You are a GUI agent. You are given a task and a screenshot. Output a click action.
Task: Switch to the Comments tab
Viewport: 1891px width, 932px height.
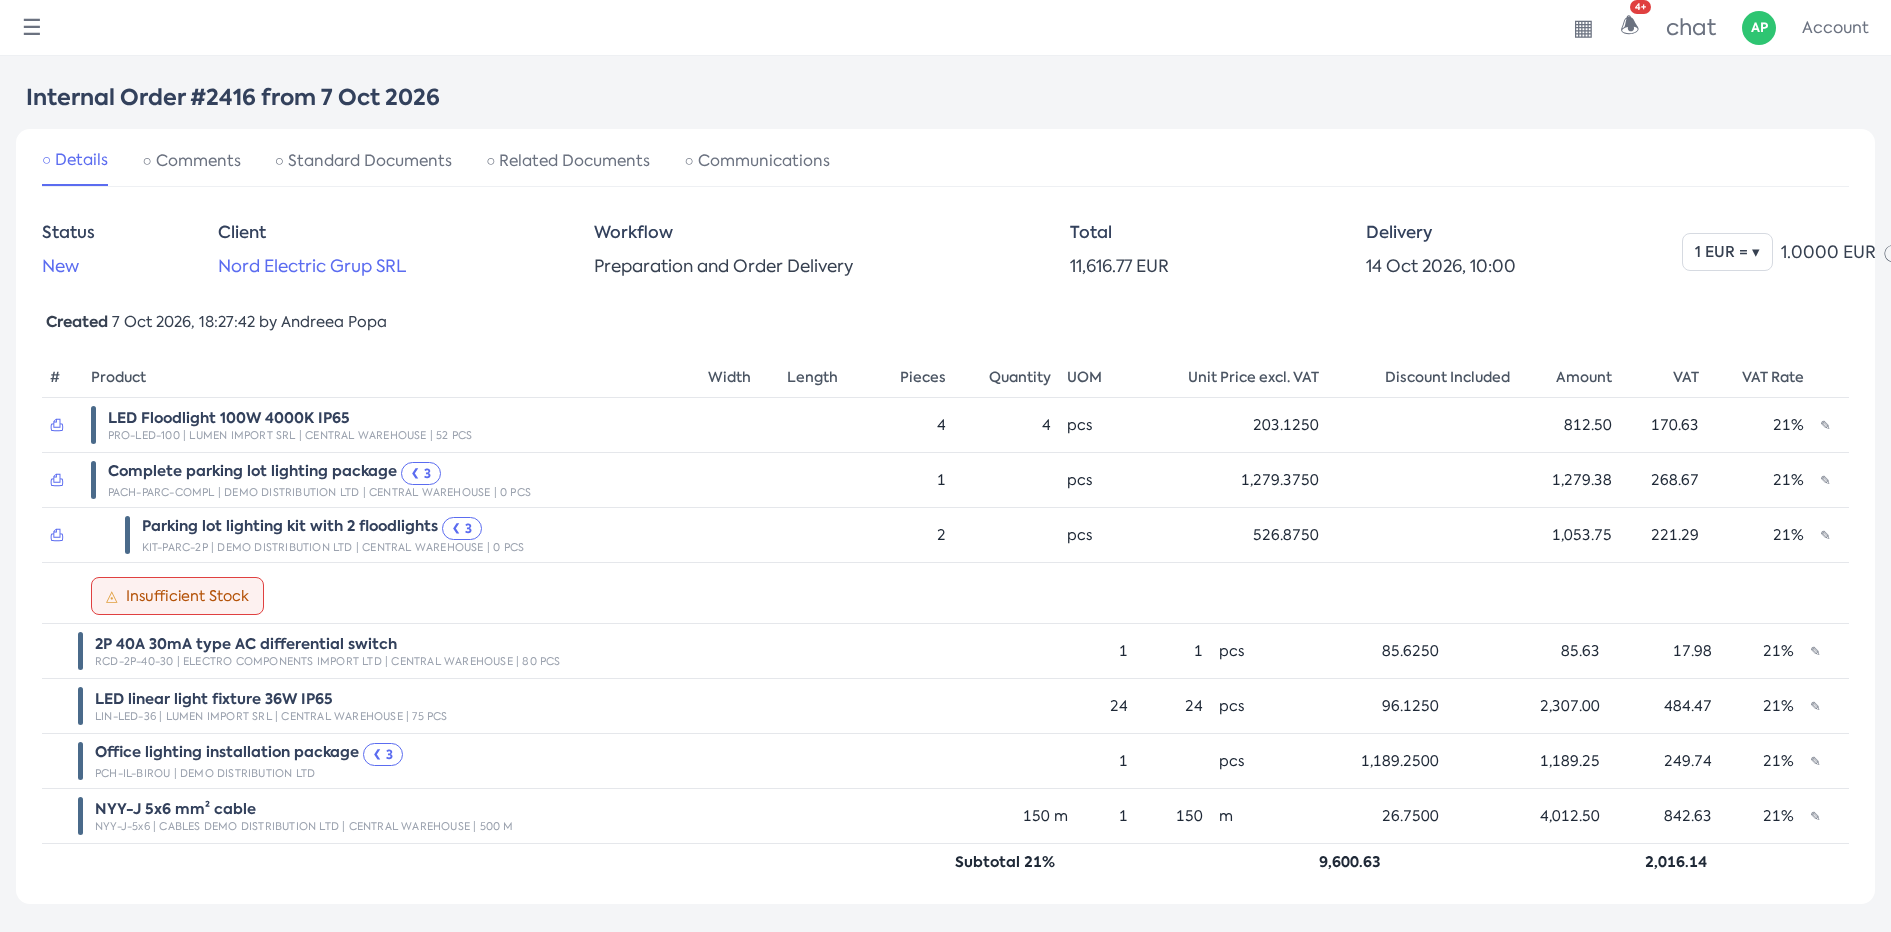point(192,161)
